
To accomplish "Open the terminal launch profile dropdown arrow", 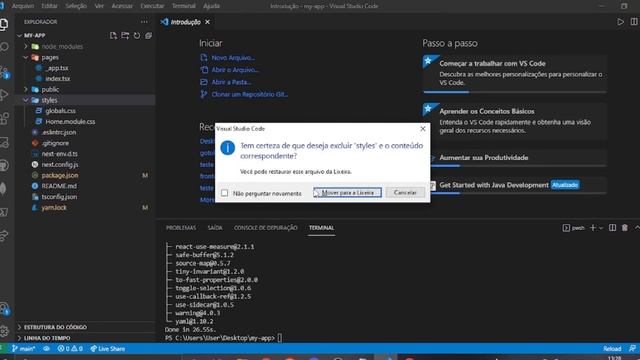I will coord(601,228).
